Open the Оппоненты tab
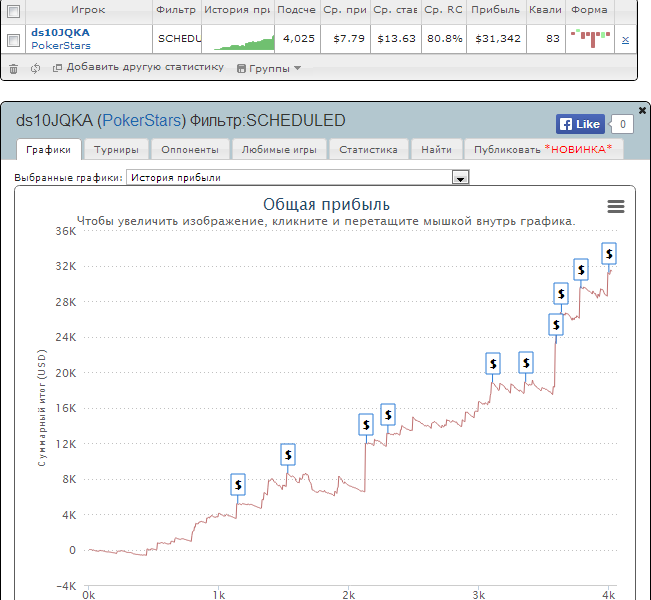The width and height of the screenshot is (651, 600). pyautogui.click(x=189, y=149)
